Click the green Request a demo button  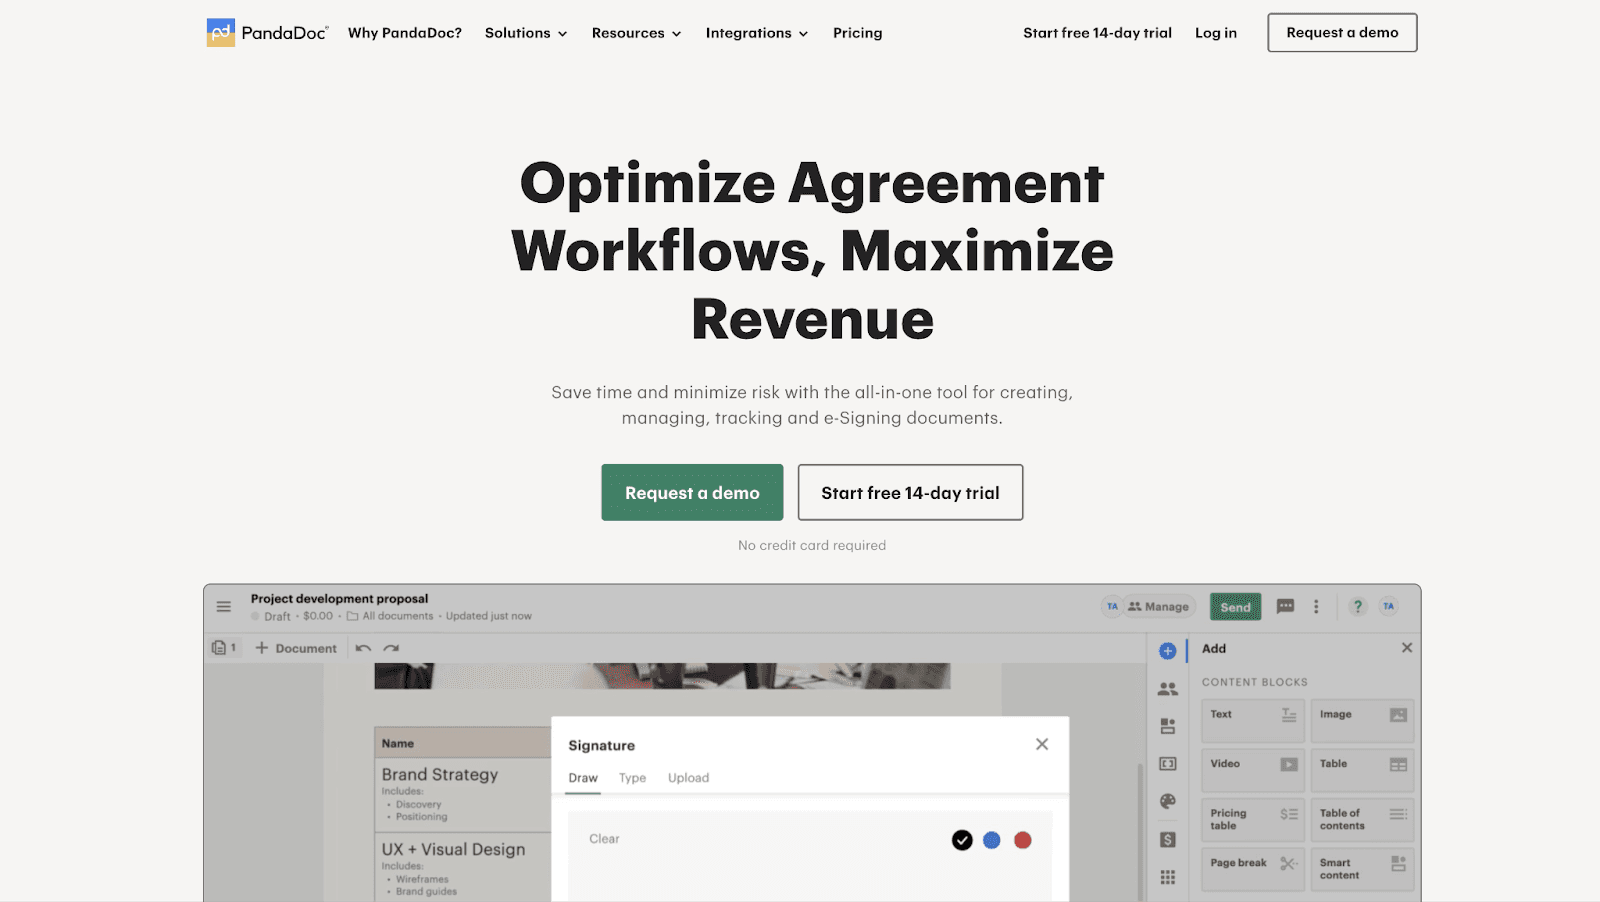[x=692, y=492]
